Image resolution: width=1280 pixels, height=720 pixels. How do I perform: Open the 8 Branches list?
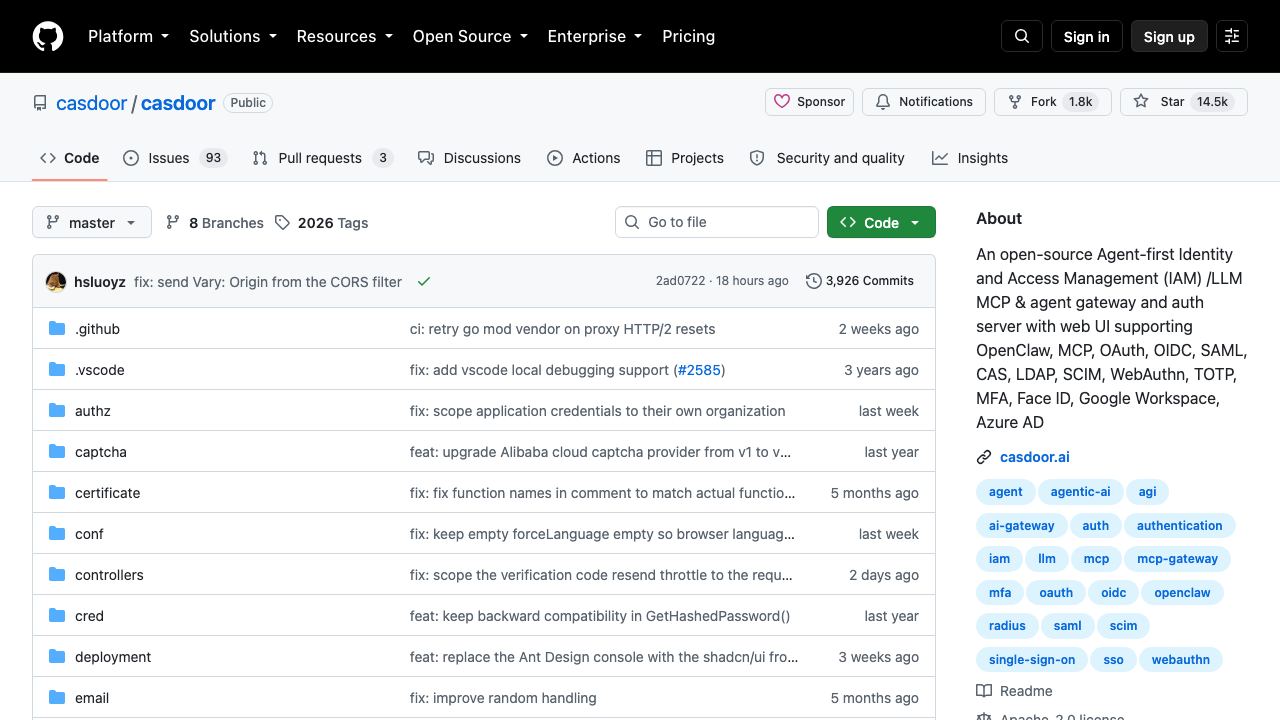(215, 223)
